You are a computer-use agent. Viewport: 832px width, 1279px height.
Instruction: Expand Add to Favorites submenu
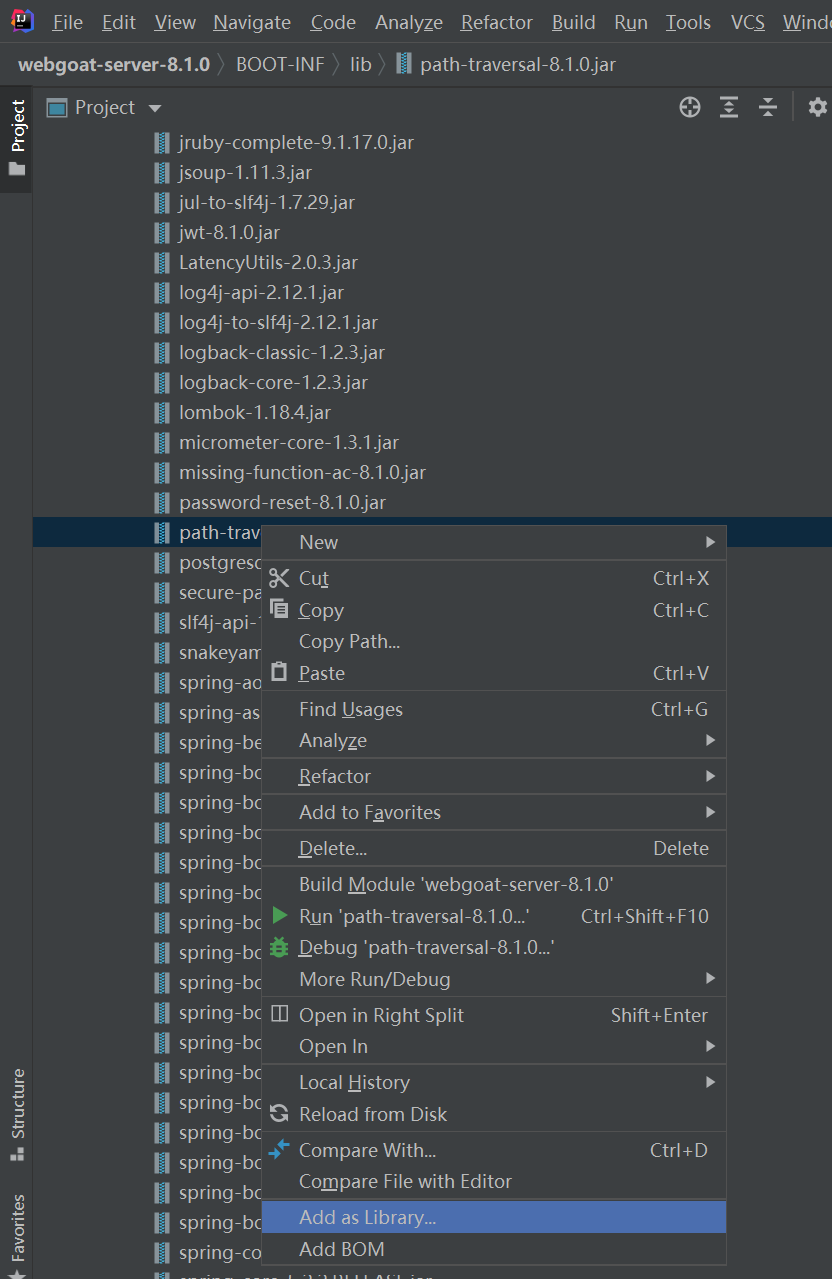point(494,812)
